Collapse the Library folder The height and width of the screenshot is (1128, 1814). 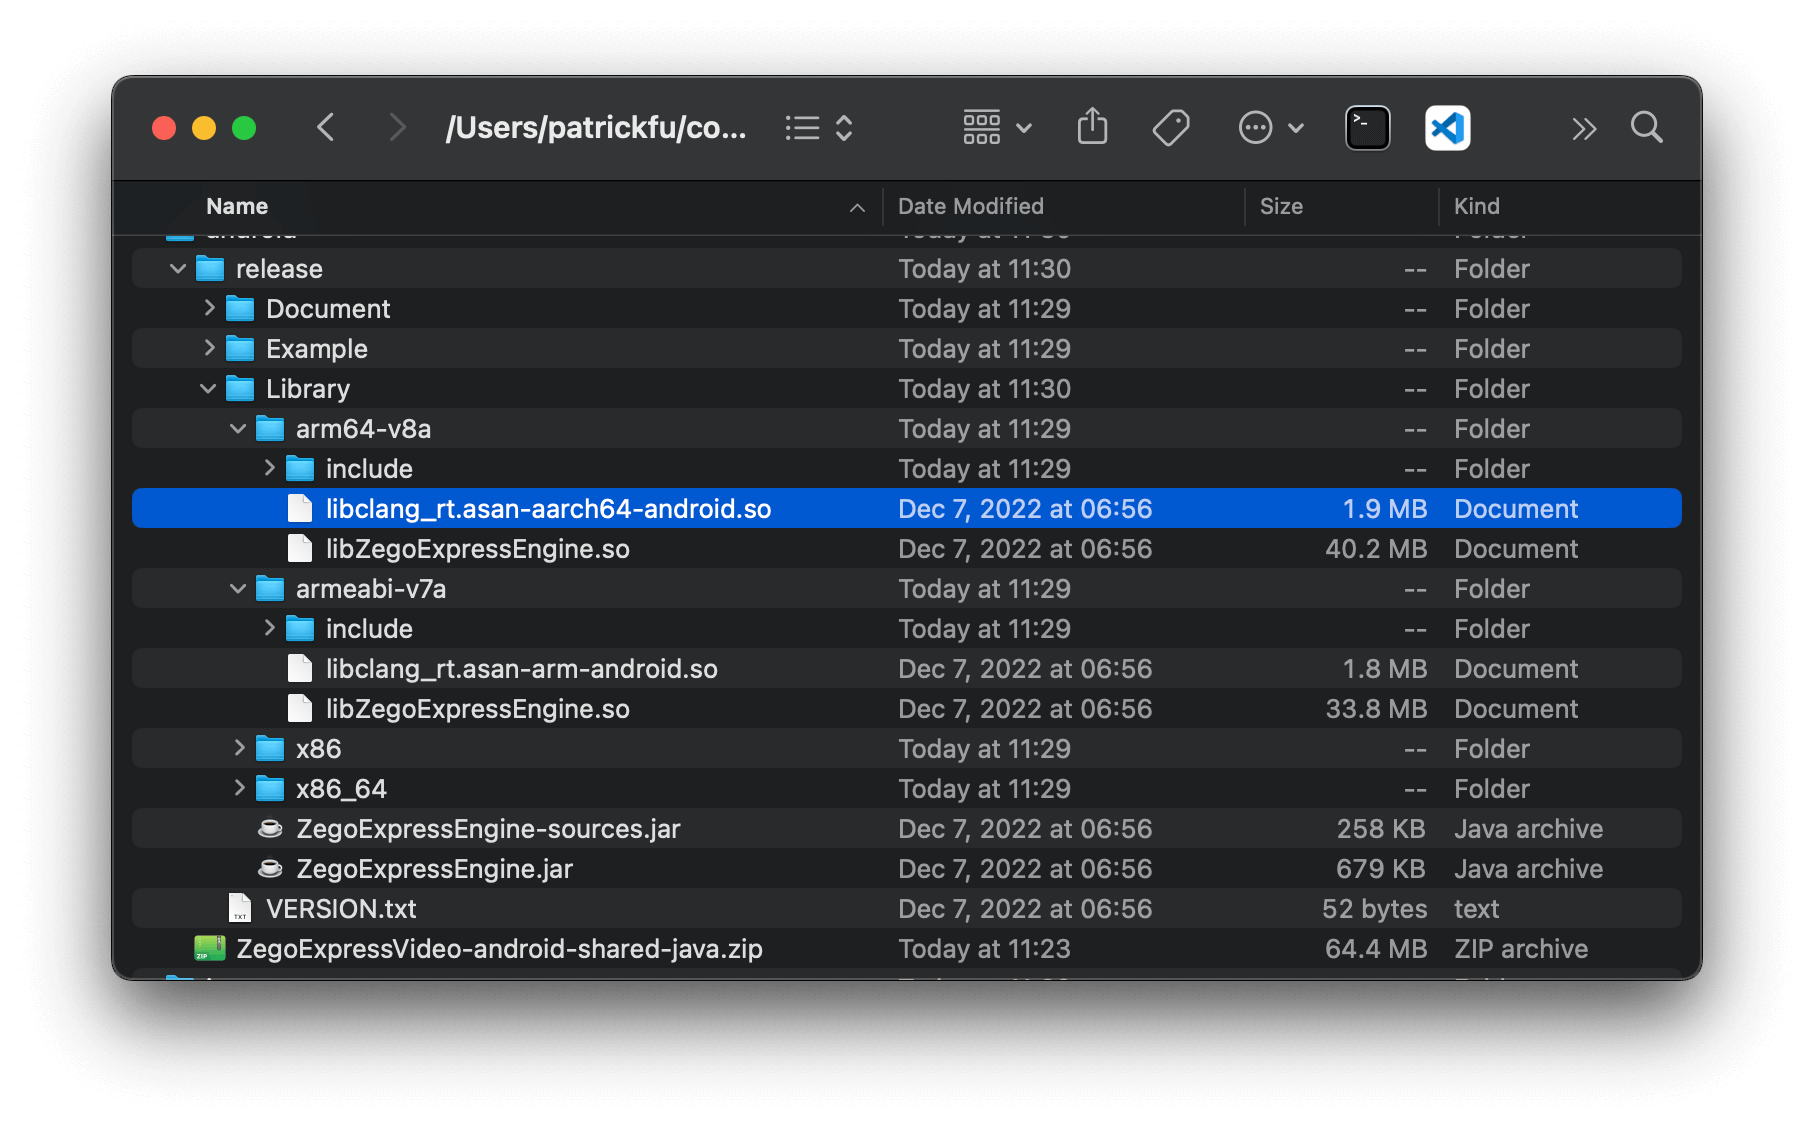pos(208,389)
